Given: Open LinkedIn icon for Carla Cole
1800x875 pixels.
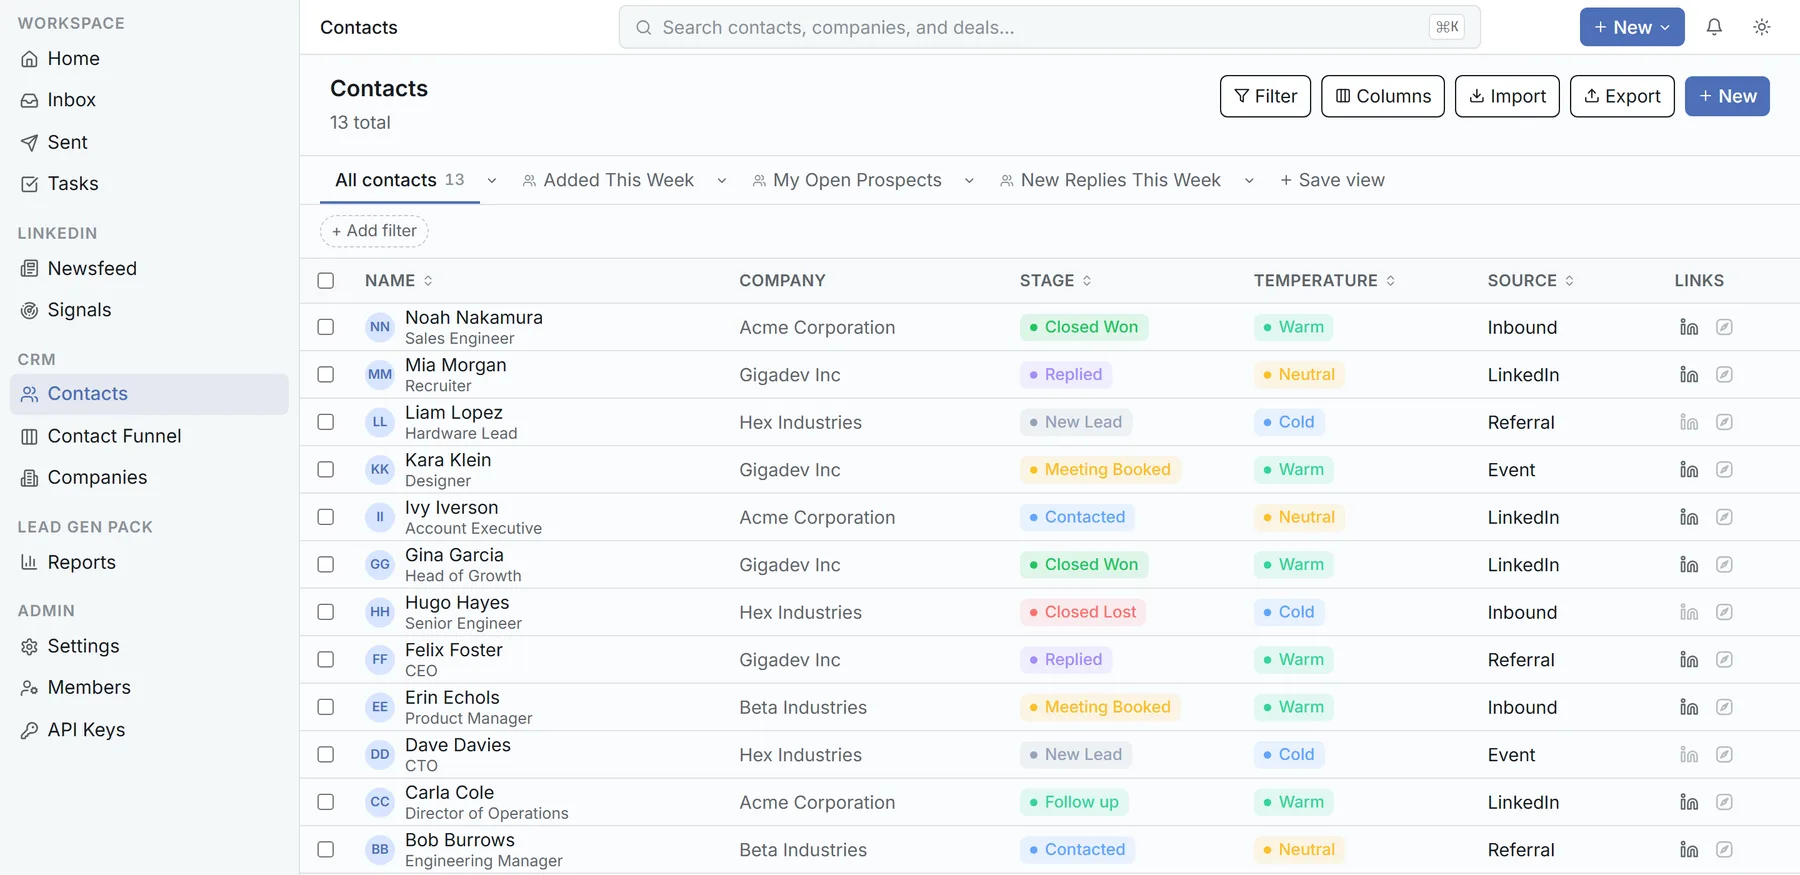Looking at the screenshot, I should tap(1689, 802).
